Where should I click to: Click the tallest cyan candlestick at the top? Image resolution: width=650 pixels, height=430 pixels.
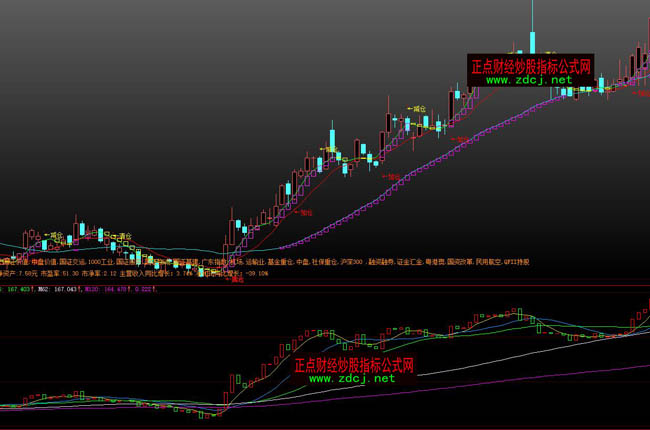click(533, 40)
